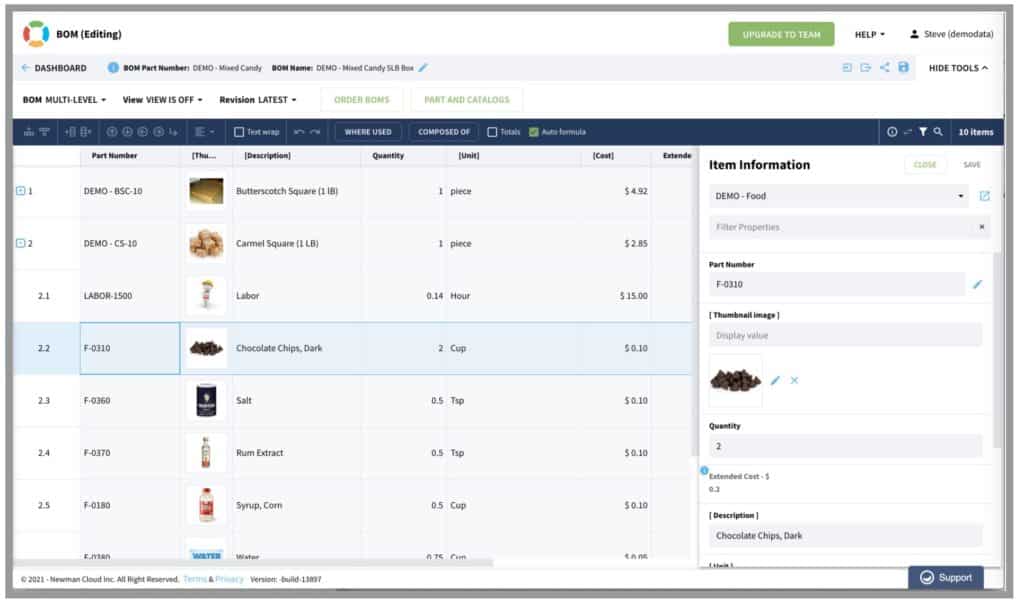Image resolution: width=1024 pixels, height=608 pixels.
Task: Click the blue info icon beside BOM Part Number
Action: (113, 67)
